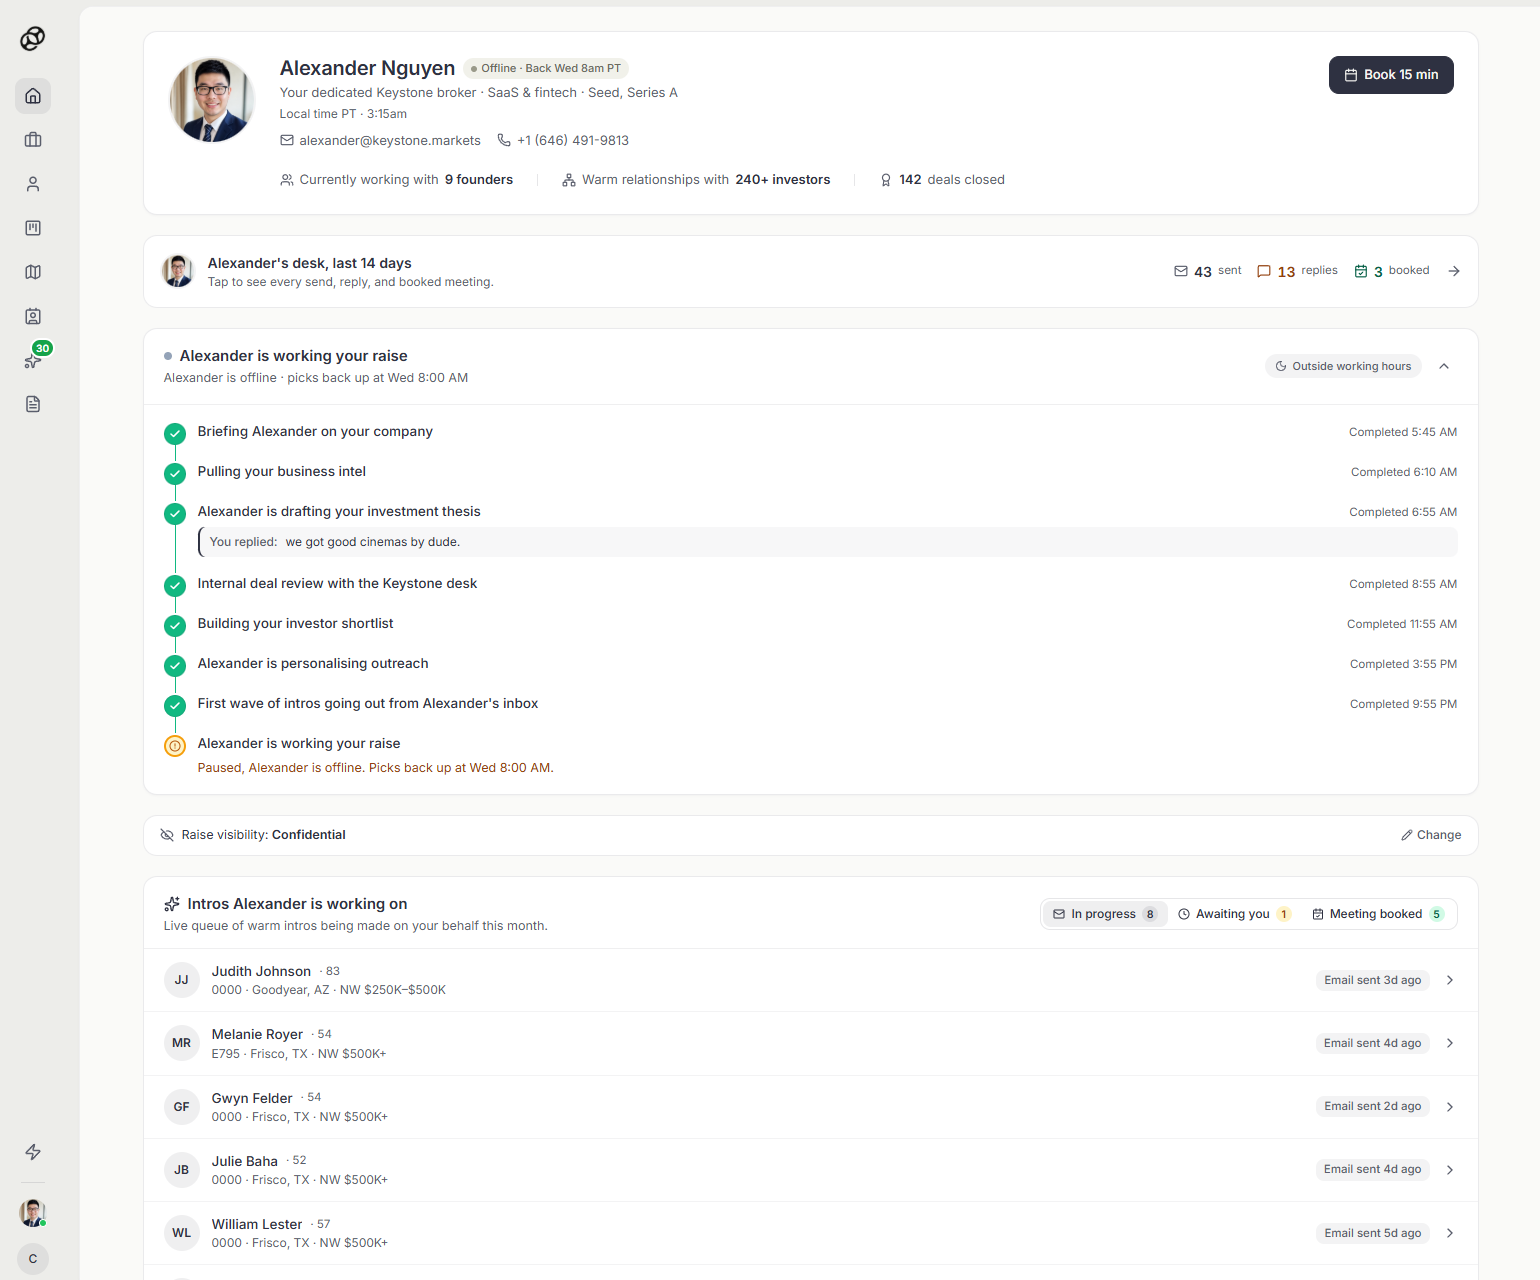
Task: Click the personalising outreach step
Action: point(313,664)
